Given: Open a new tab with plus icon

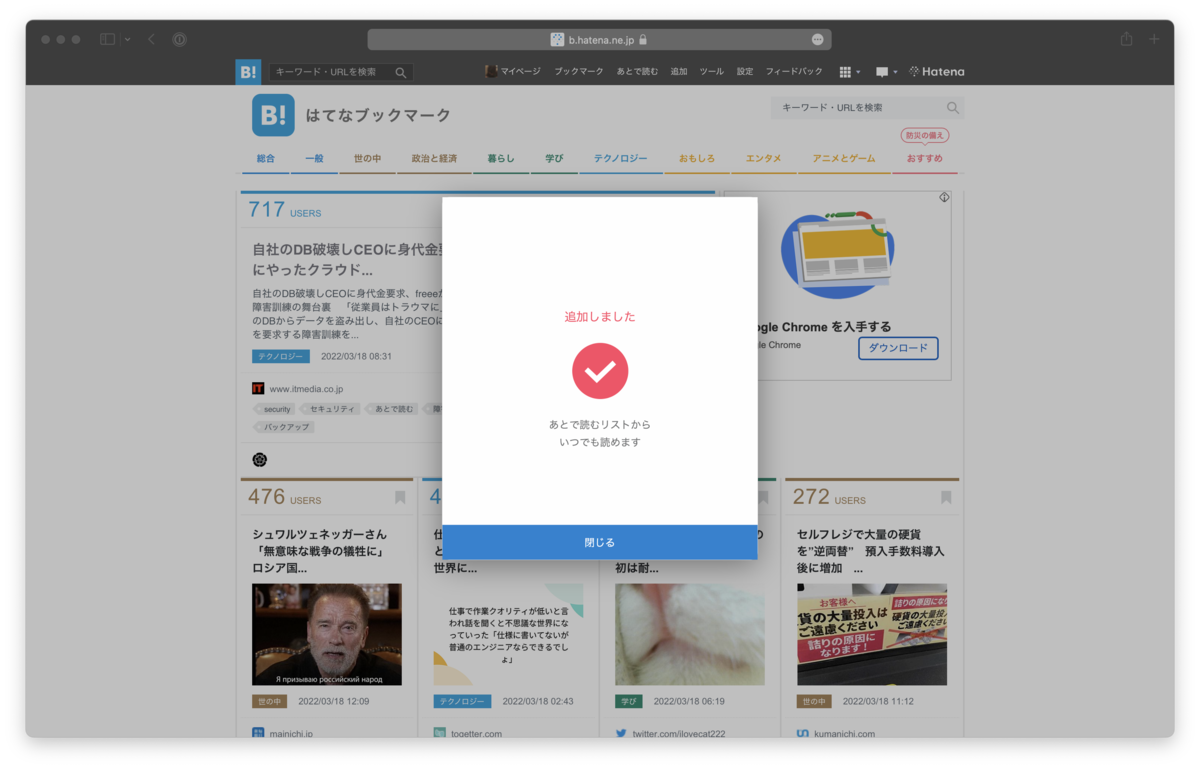Looking at the screenshot, I should pos(1154,39).
